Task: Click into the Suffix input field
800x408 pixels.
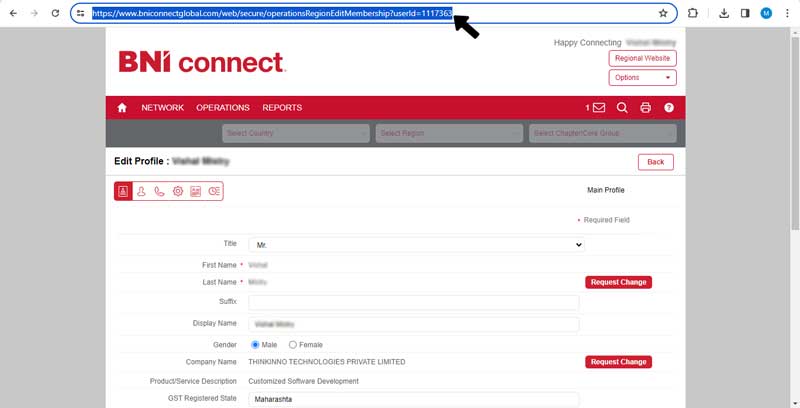Action: 414,302
